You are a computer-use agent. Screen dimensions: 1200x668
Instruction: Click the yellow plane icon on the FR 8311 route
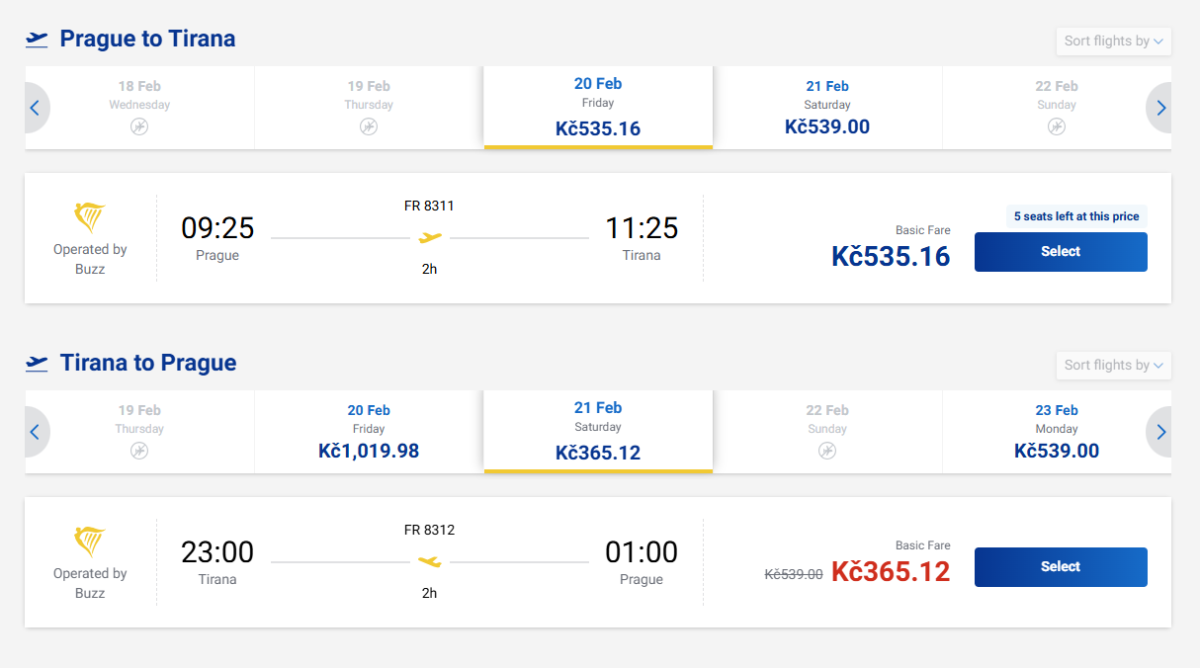430,238
